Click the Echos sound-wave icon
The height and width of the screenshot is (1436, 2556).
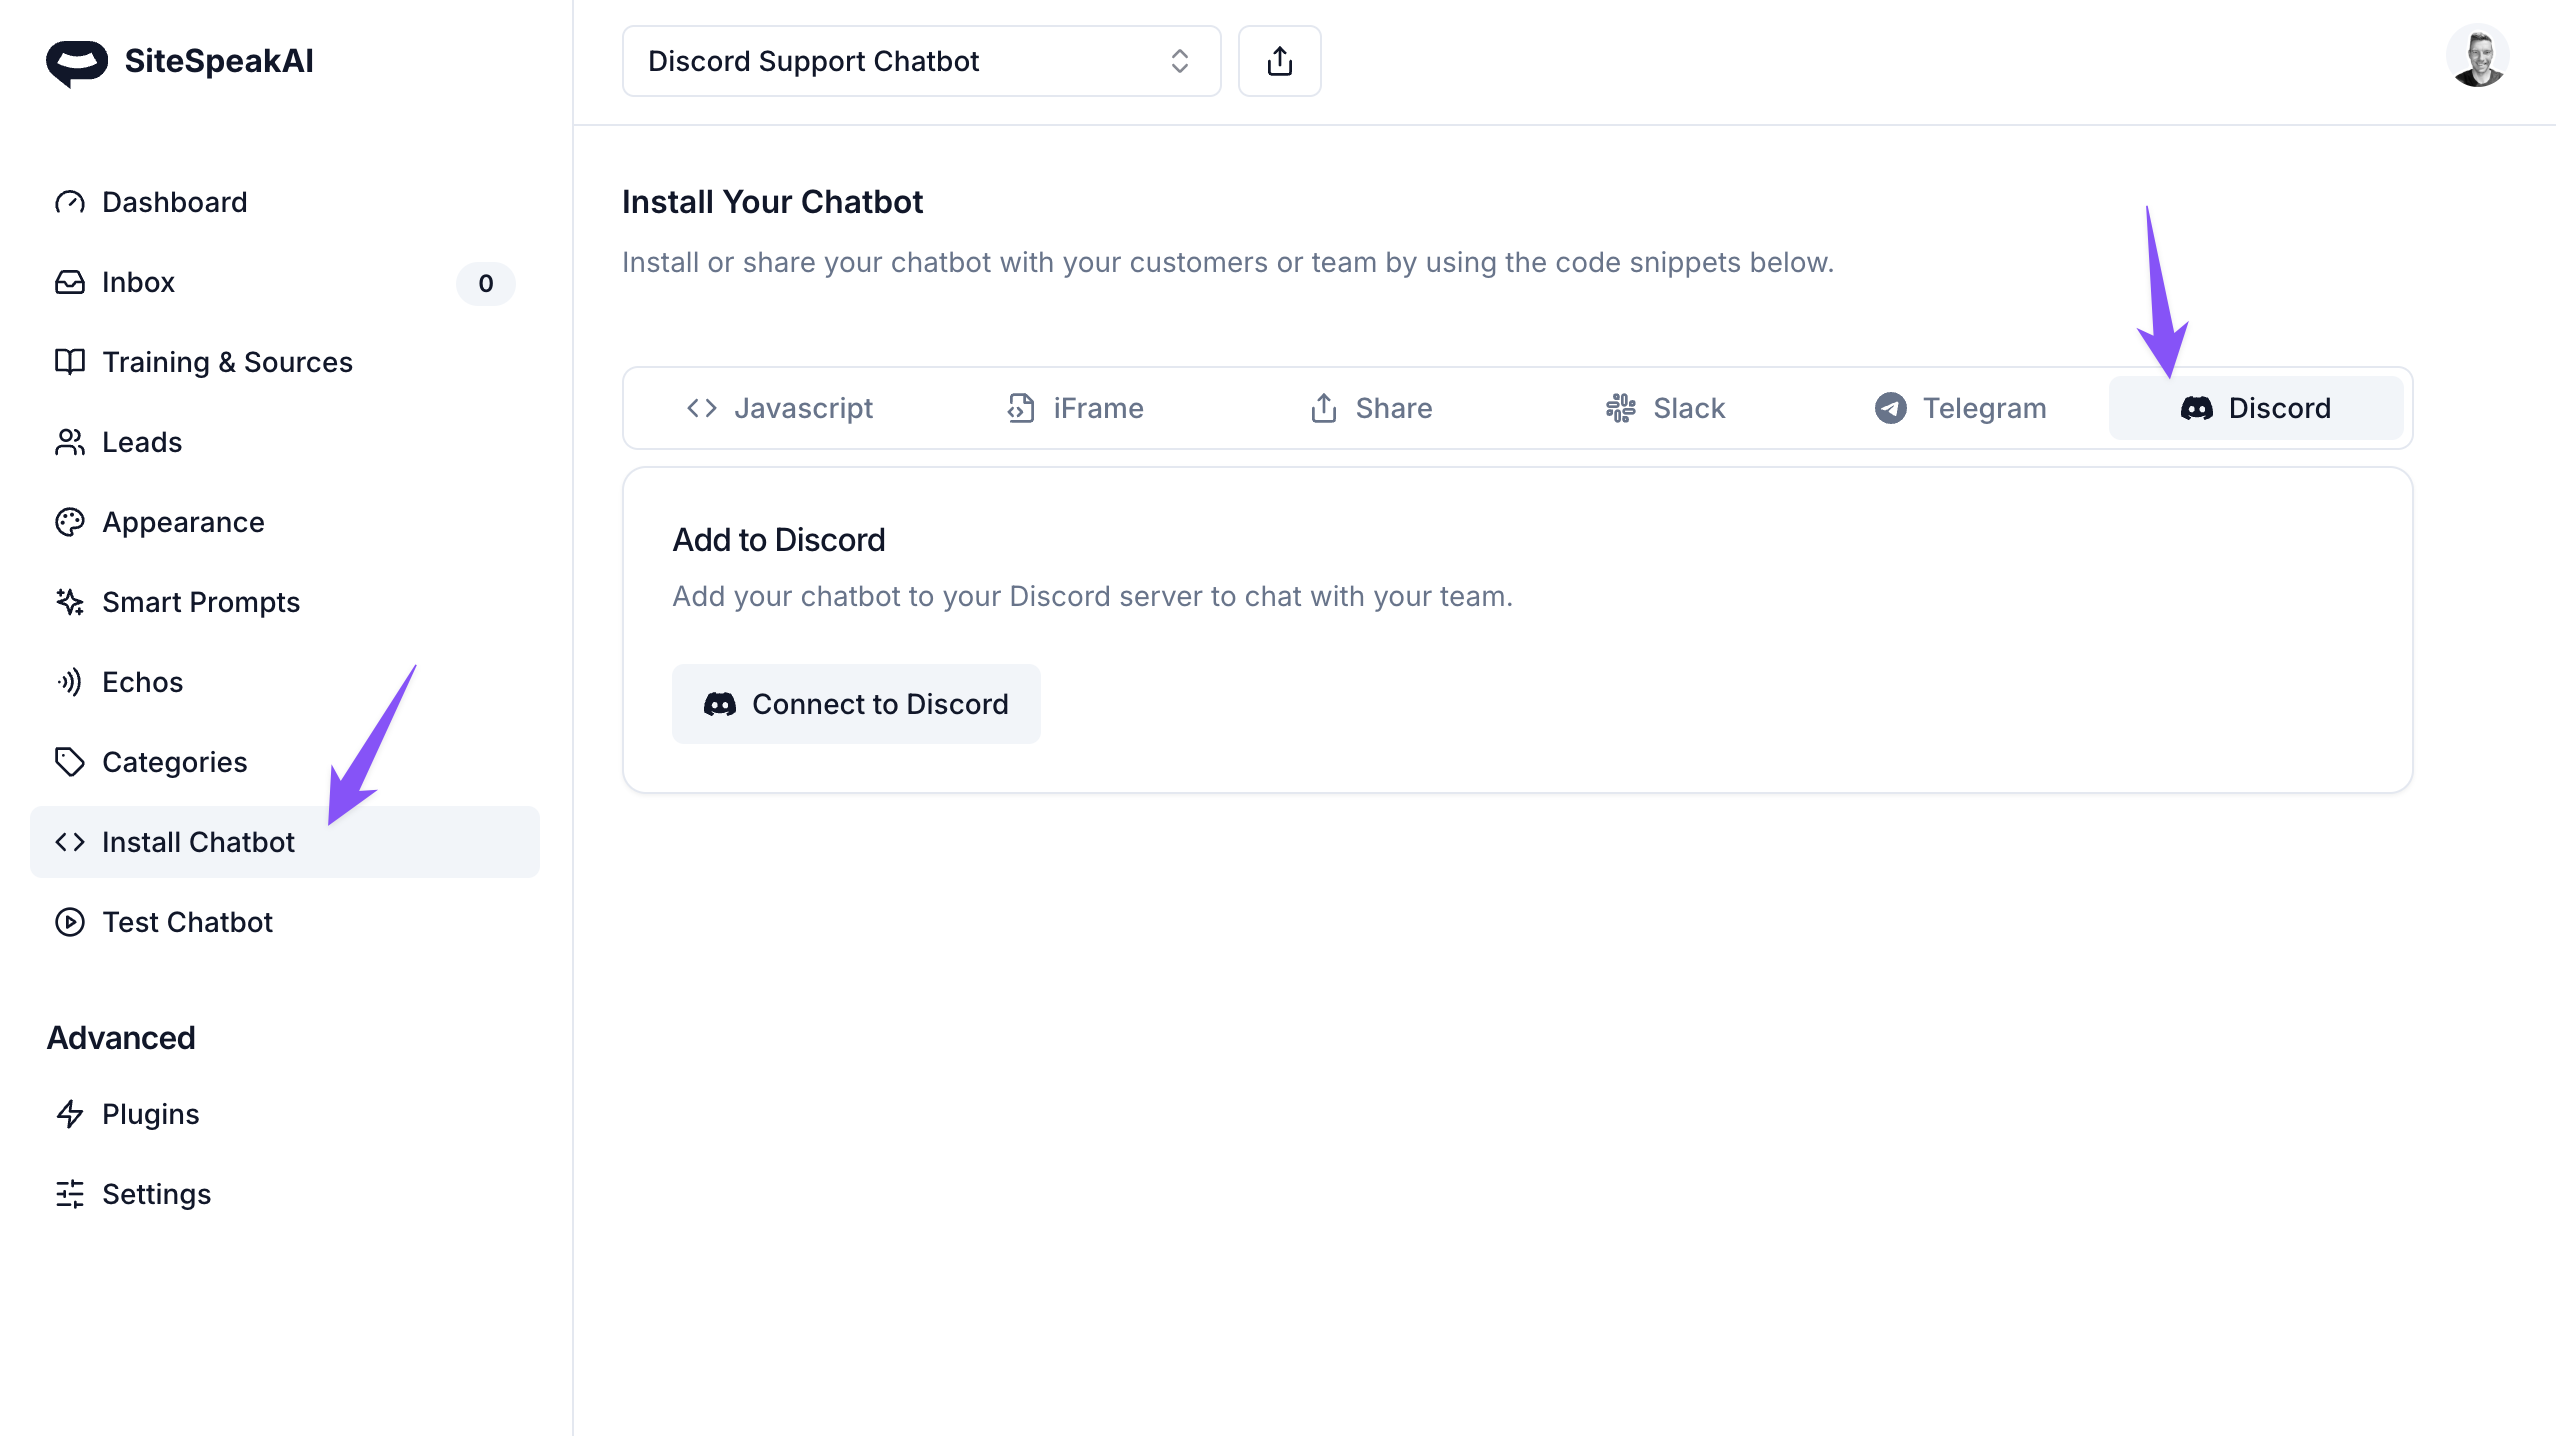[69, 682]
